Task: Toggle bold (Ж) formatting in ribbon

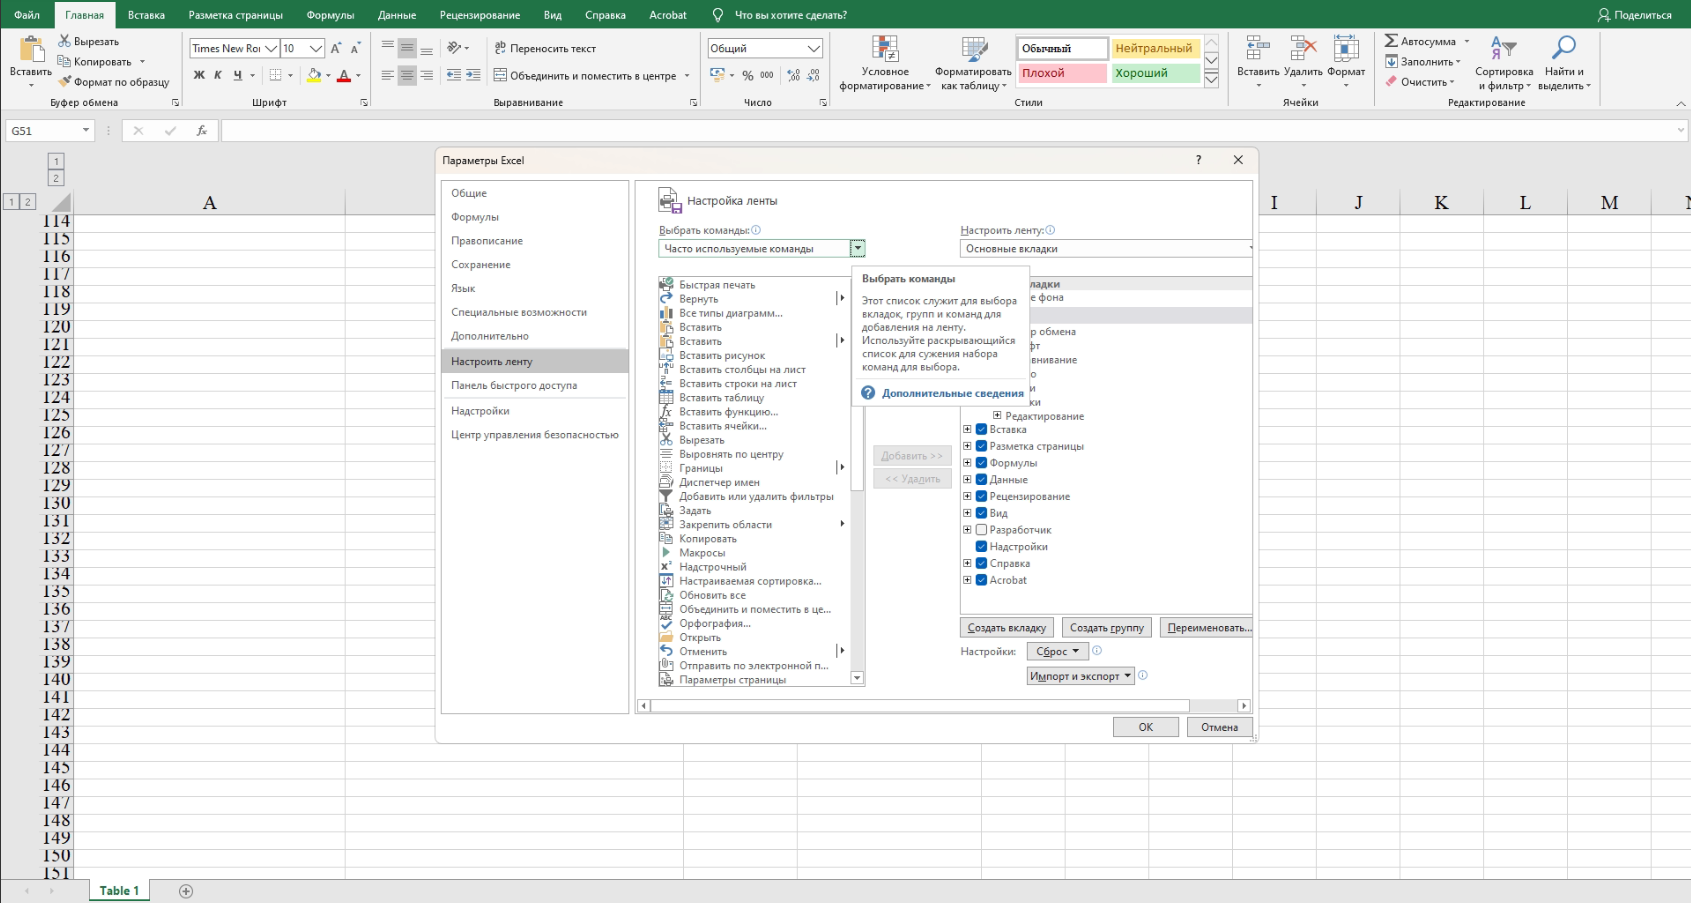Action: [199, 75]
